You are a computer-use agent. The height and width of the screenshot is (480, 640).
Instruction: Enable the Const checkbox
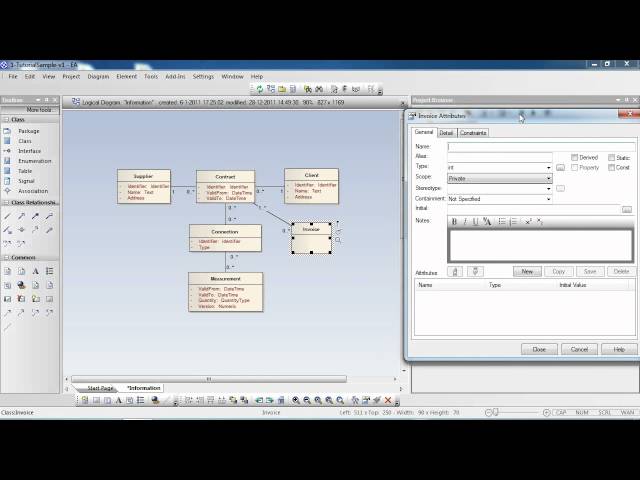[x=611, y=168]
